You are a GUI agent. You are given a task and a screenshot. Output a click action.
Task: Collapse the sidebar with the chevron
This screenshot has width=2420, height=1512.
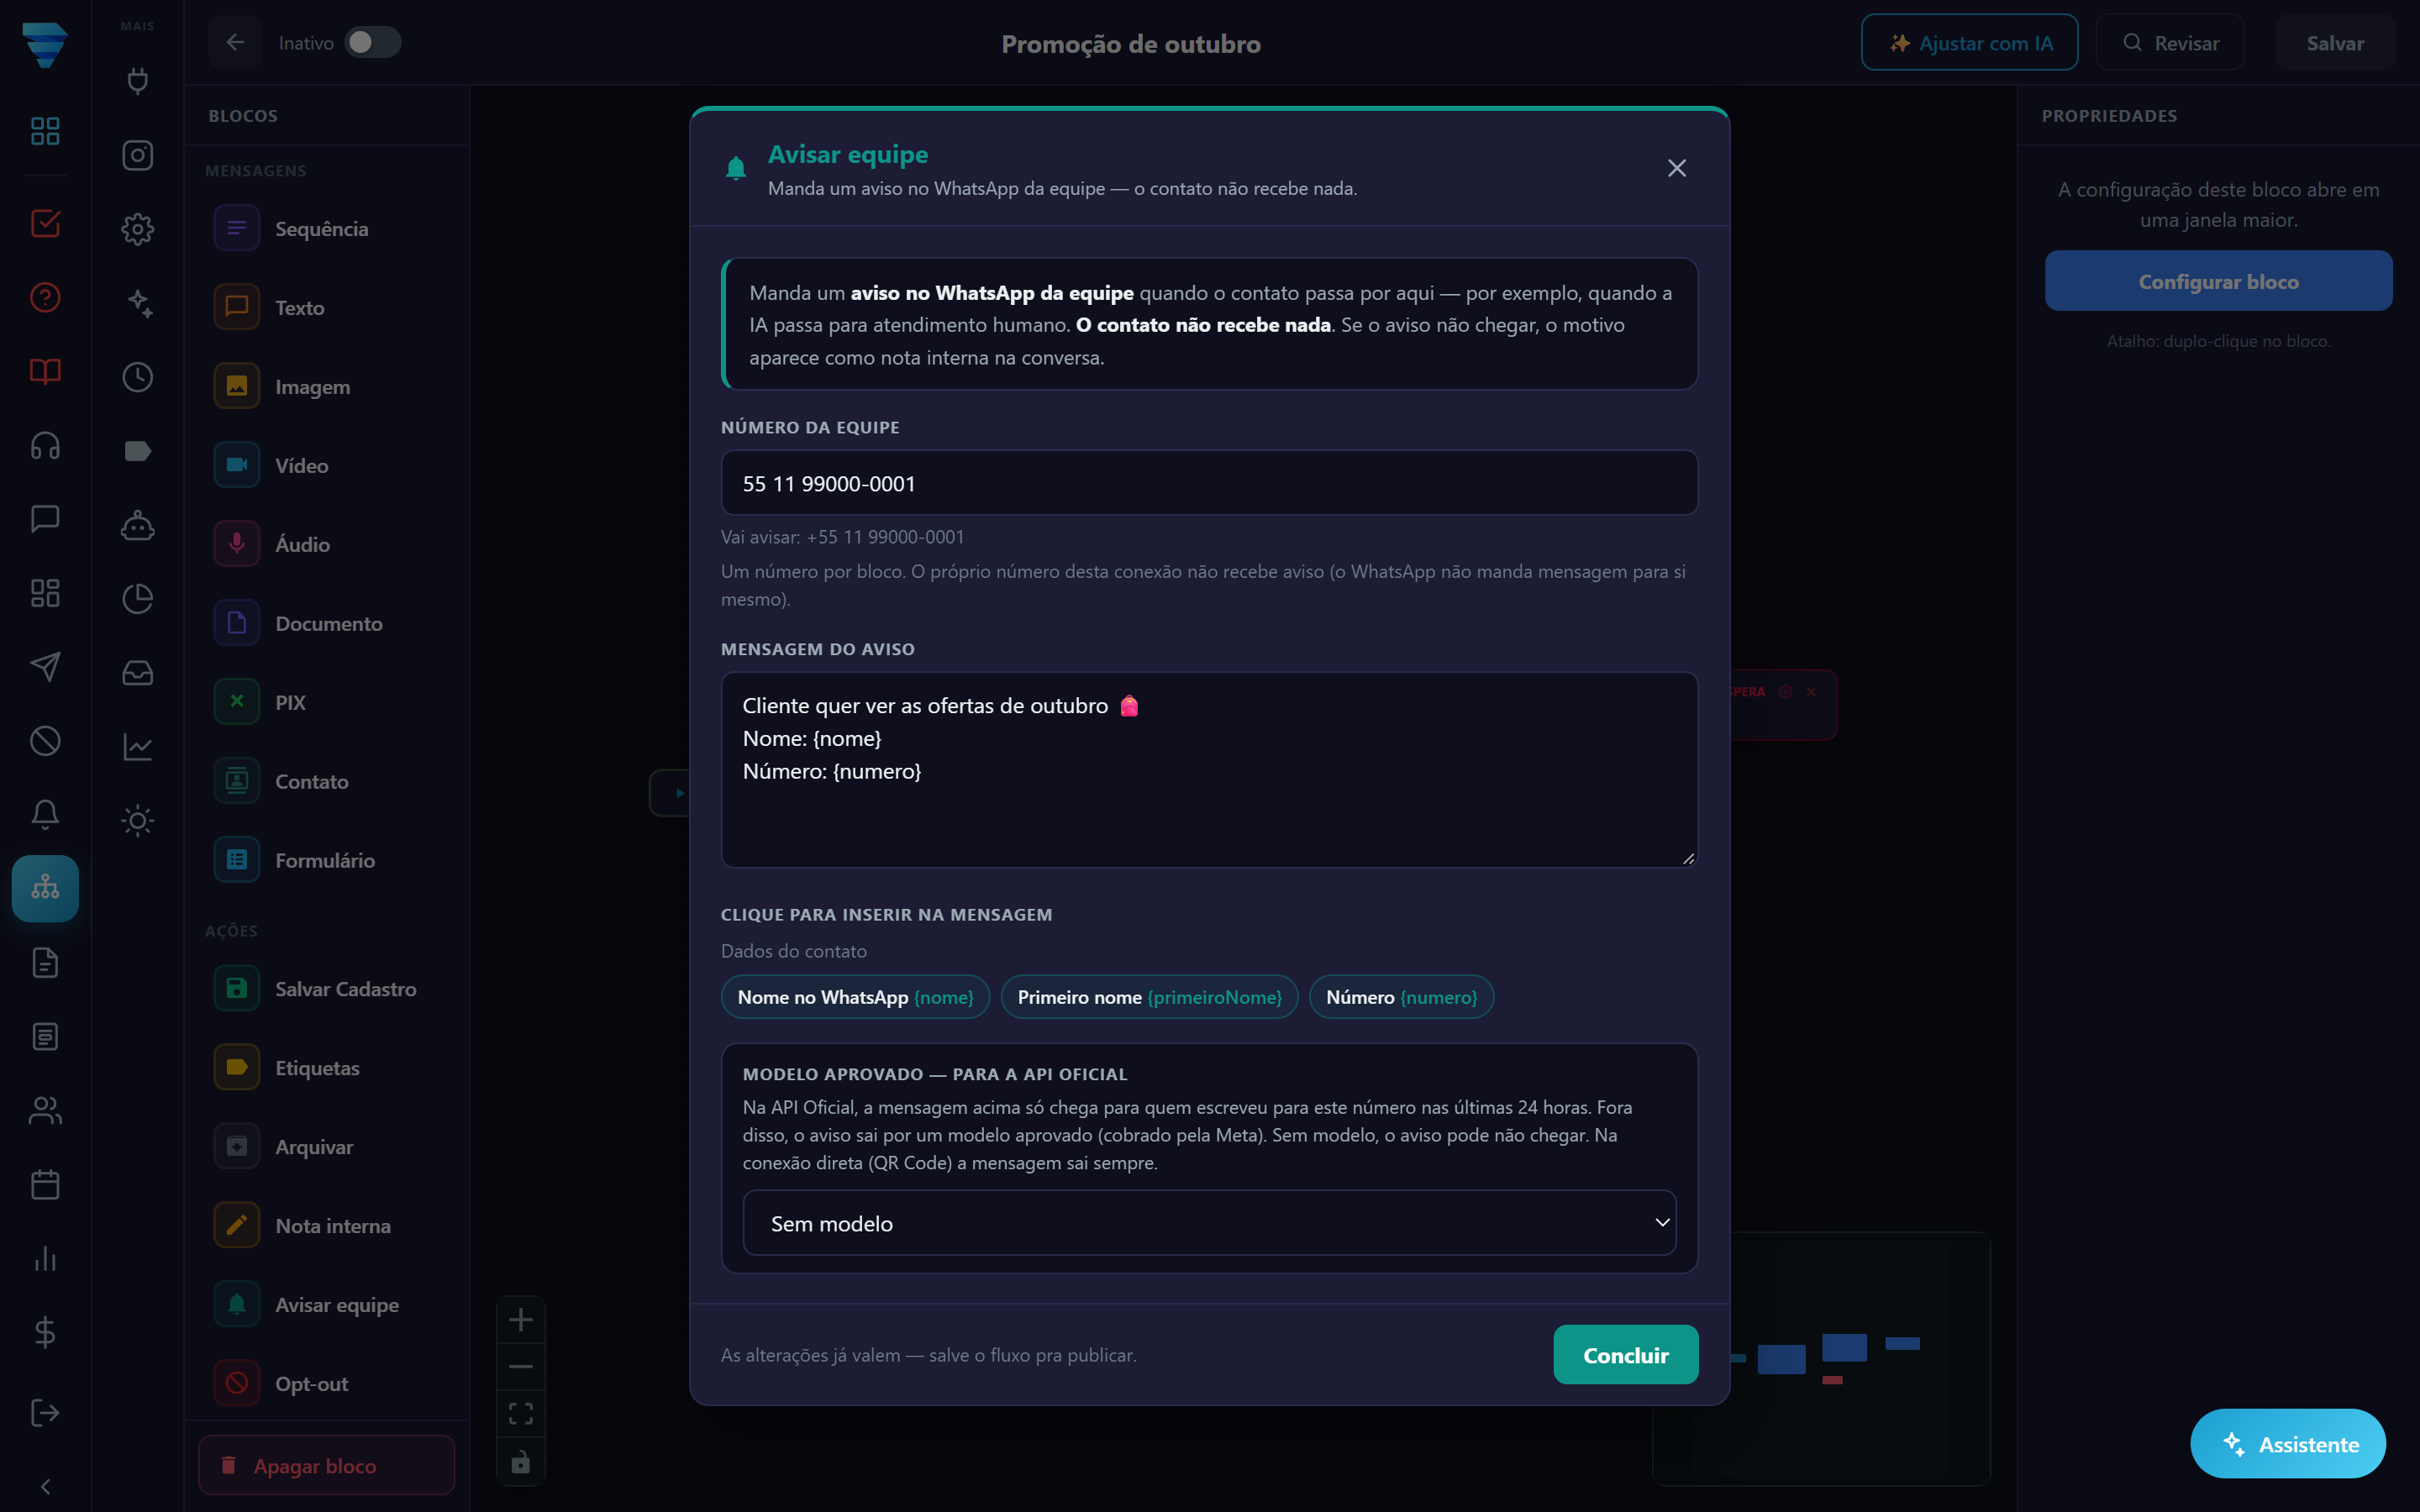(45, 1486)
